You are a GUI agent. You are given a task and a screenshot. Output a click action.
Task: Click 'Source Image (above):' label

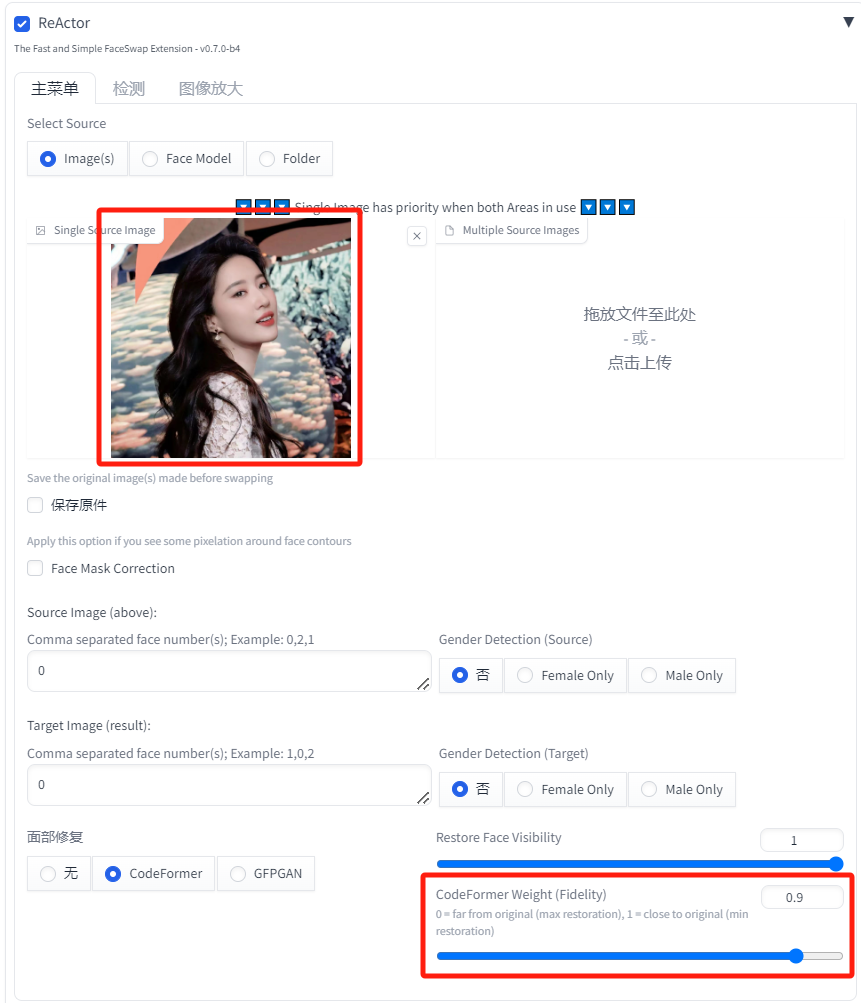click(x=92, y=613)
